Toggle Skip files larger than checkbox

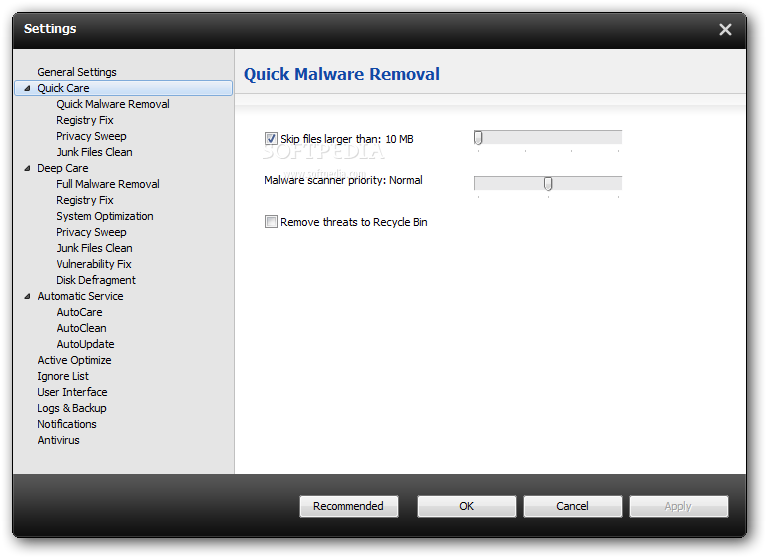(x=271, y=138)
